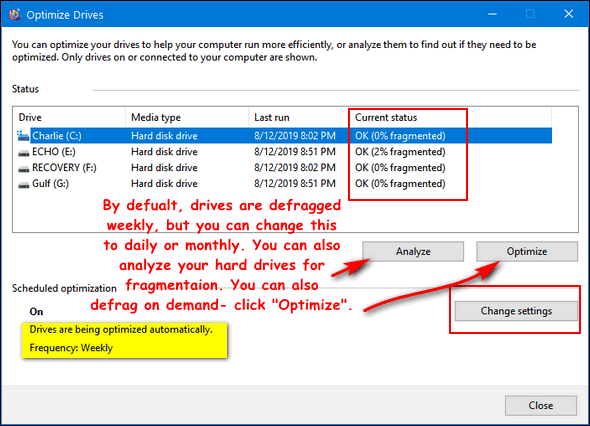Click the Optimize button
Image resolution: width=590 pixels, height=426 pixels.
coord(527,251)
